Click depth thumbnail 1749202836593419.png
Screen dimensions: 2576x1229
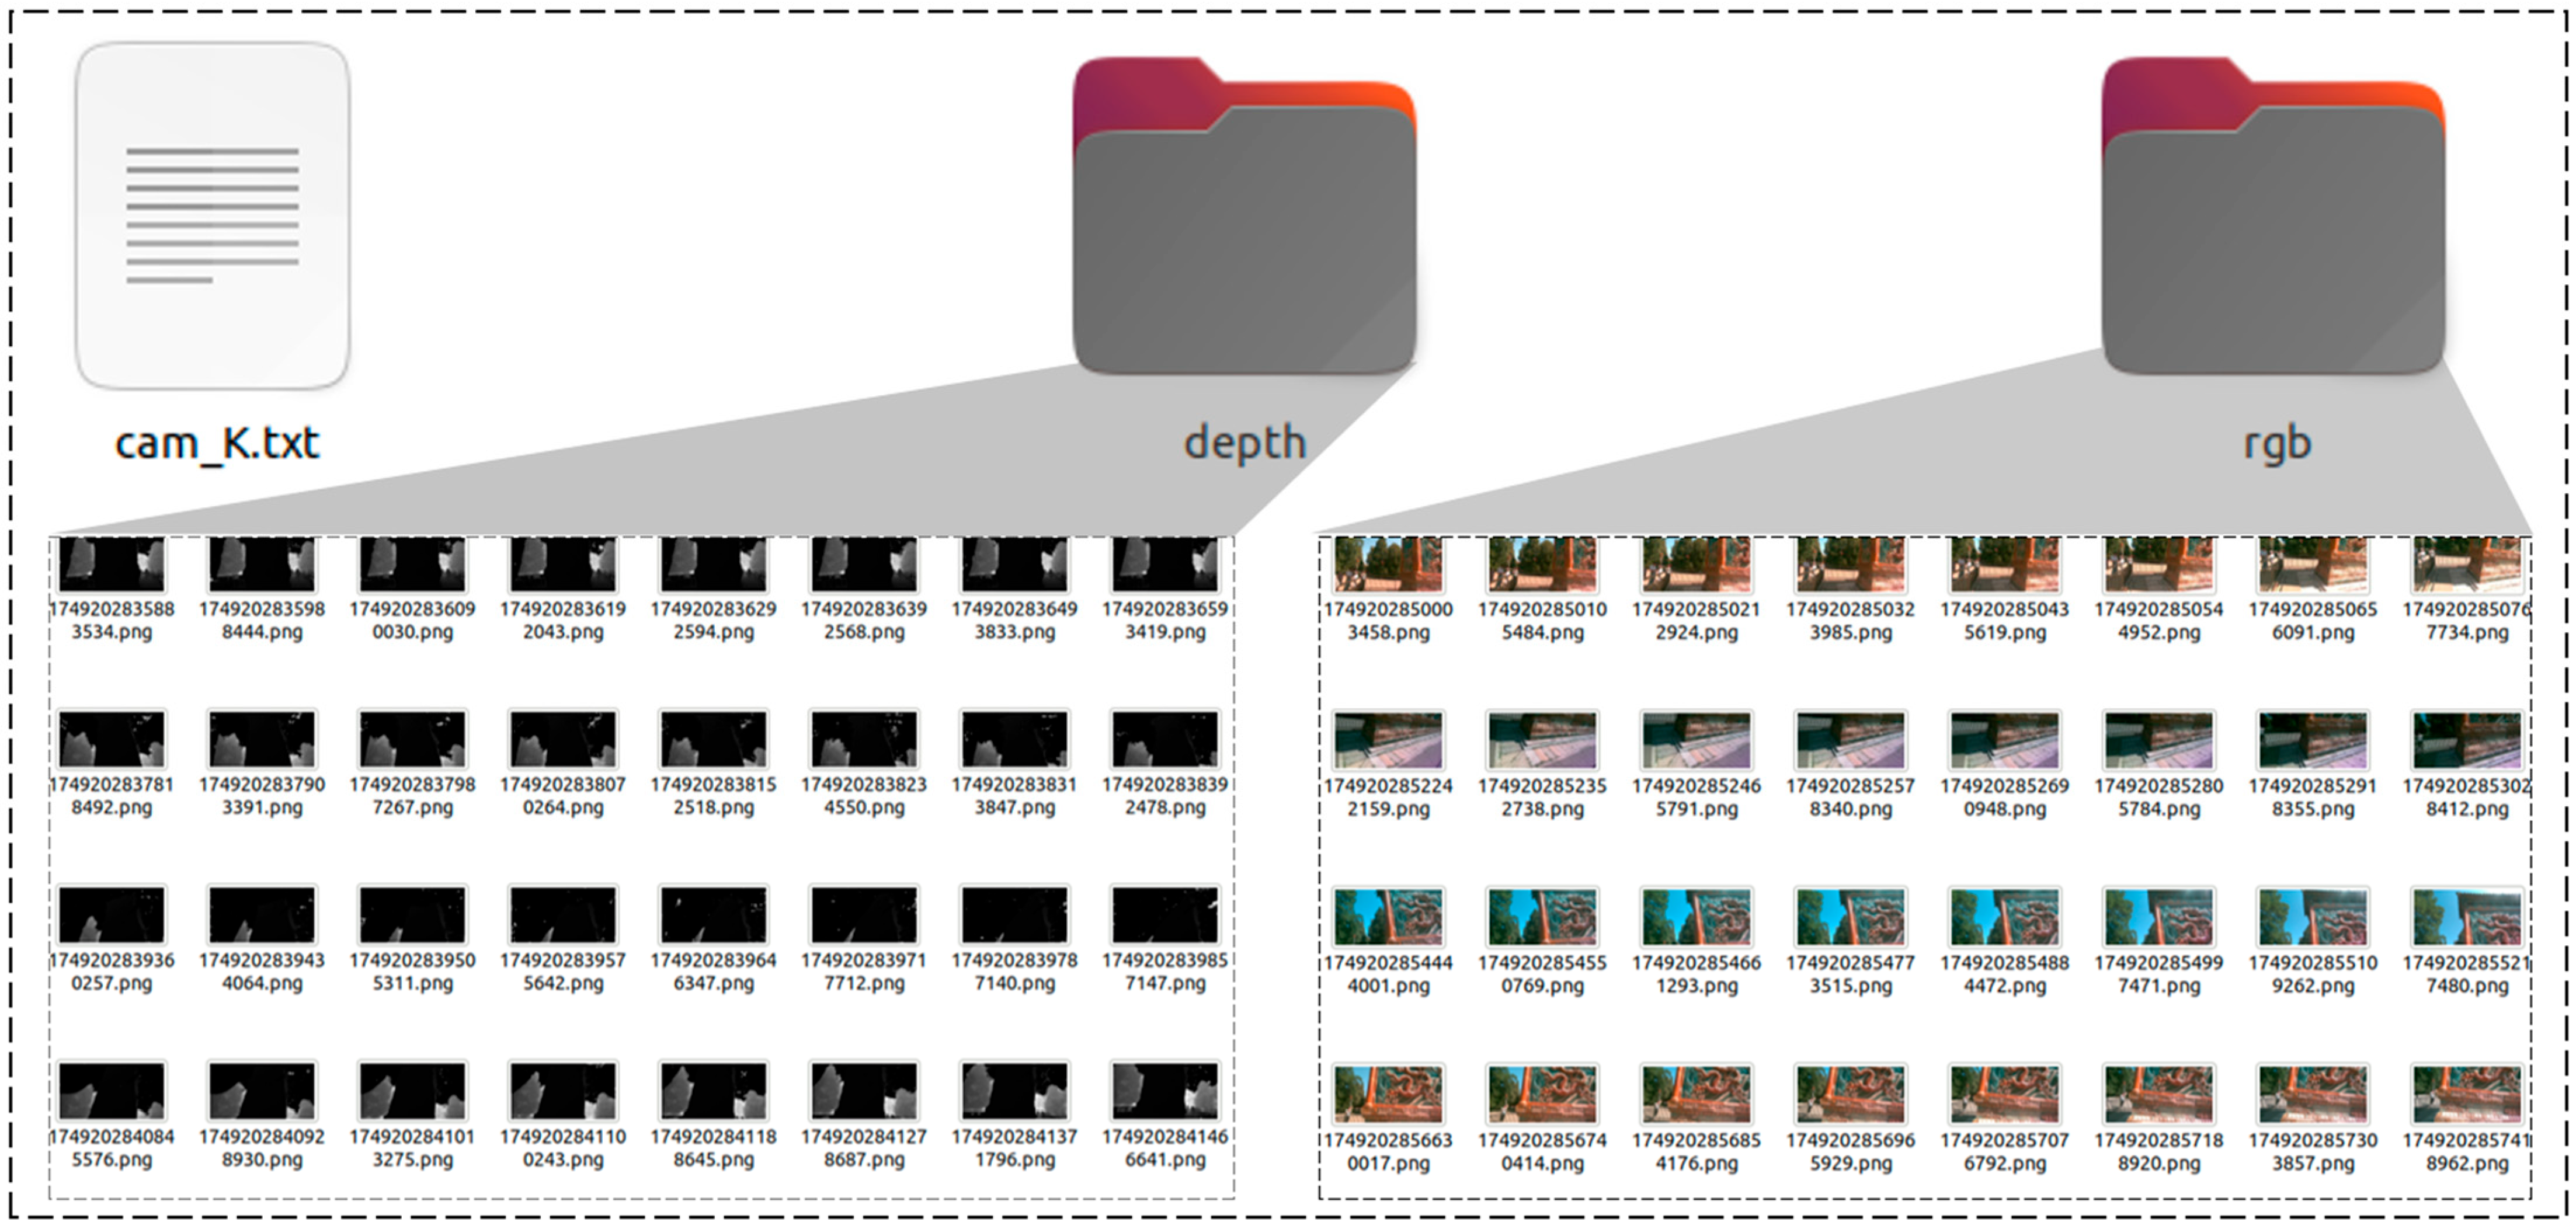click(x=1165, y=564)
